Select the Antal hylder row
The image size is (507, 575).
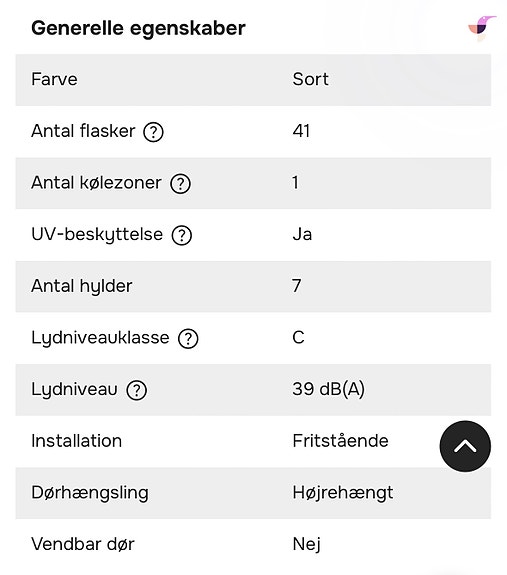coord(253,286)
